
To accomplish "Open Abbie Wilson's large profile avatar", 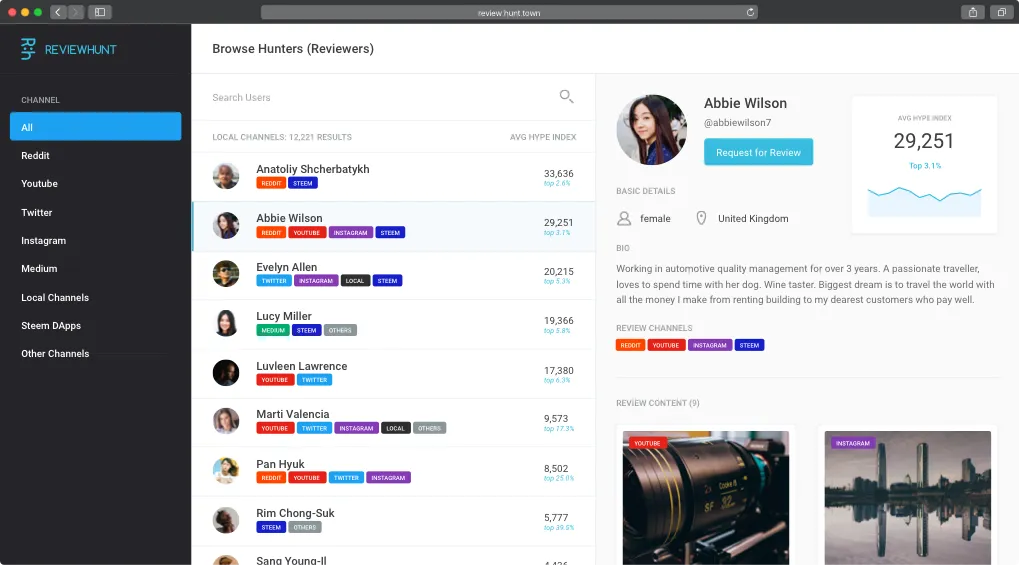I will point(651,130).
